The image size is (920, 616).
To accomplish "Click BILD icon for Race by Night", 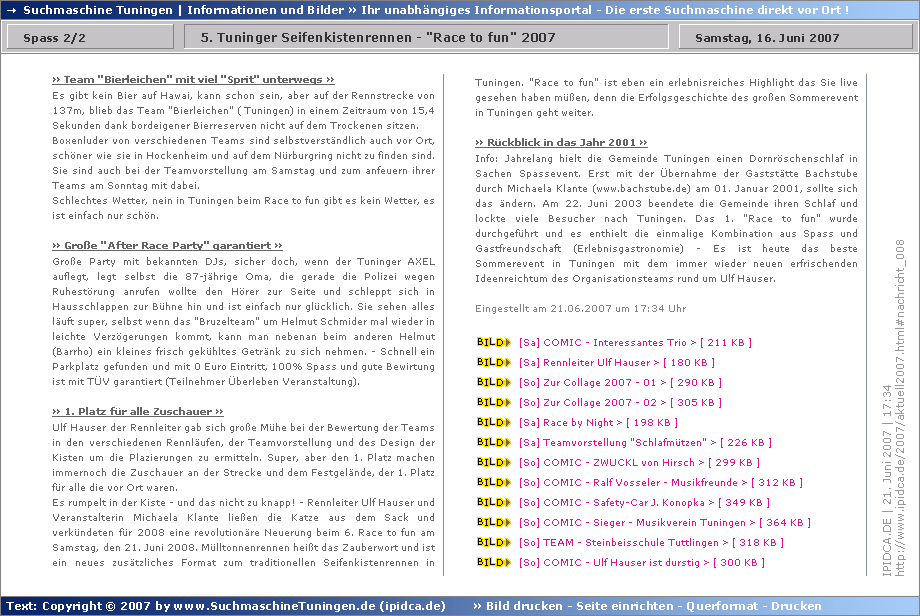I will [x=493, y=422].
